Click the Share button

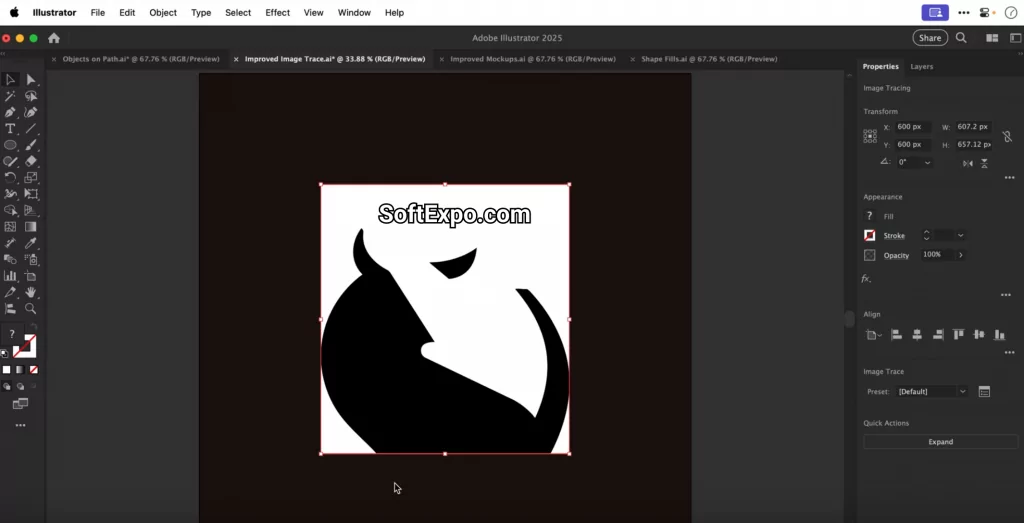pyautogui.click(x=929, y=38)
